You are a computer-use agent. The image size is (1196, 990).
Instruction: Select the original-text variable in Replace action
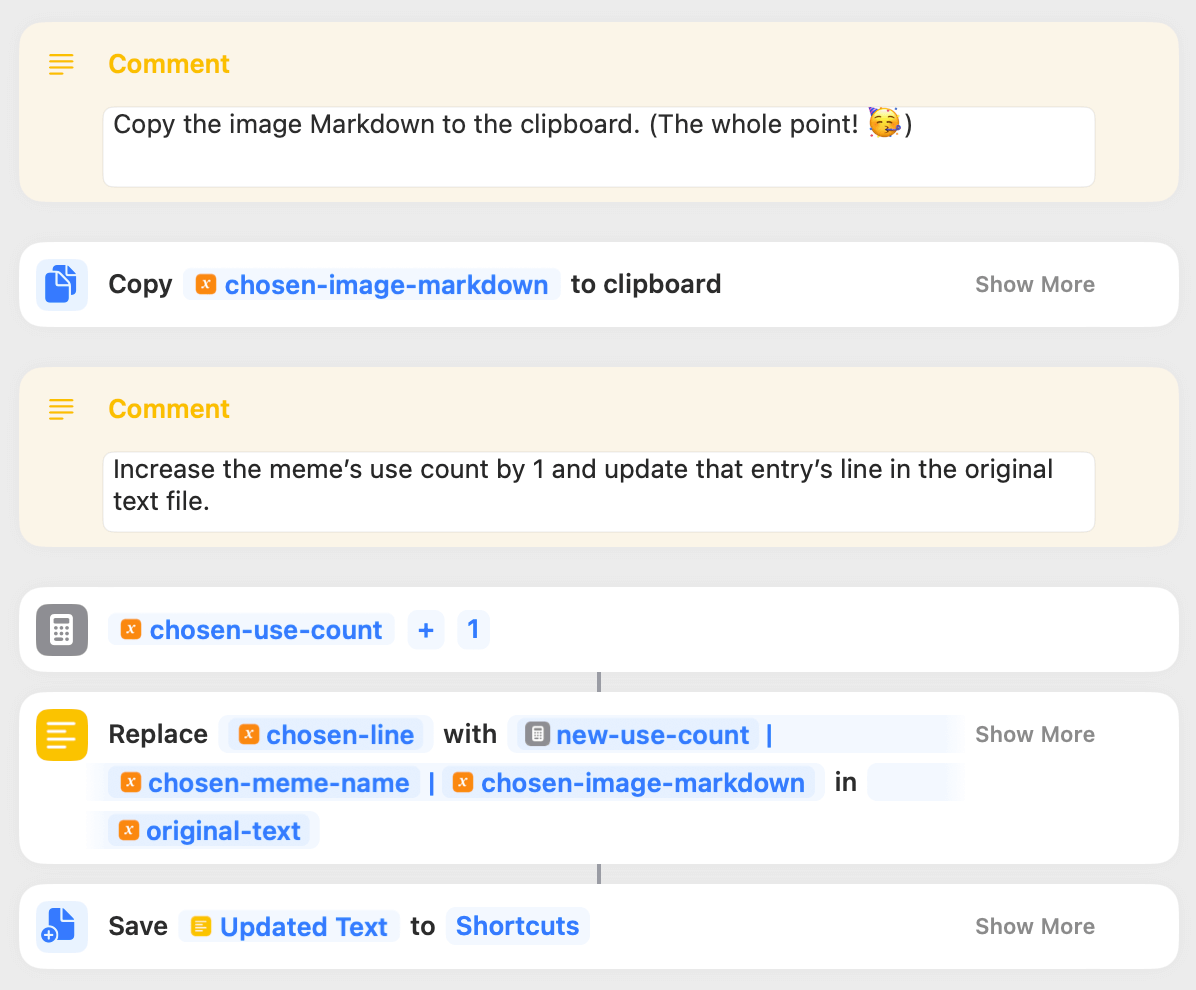(x=214, y=831)
